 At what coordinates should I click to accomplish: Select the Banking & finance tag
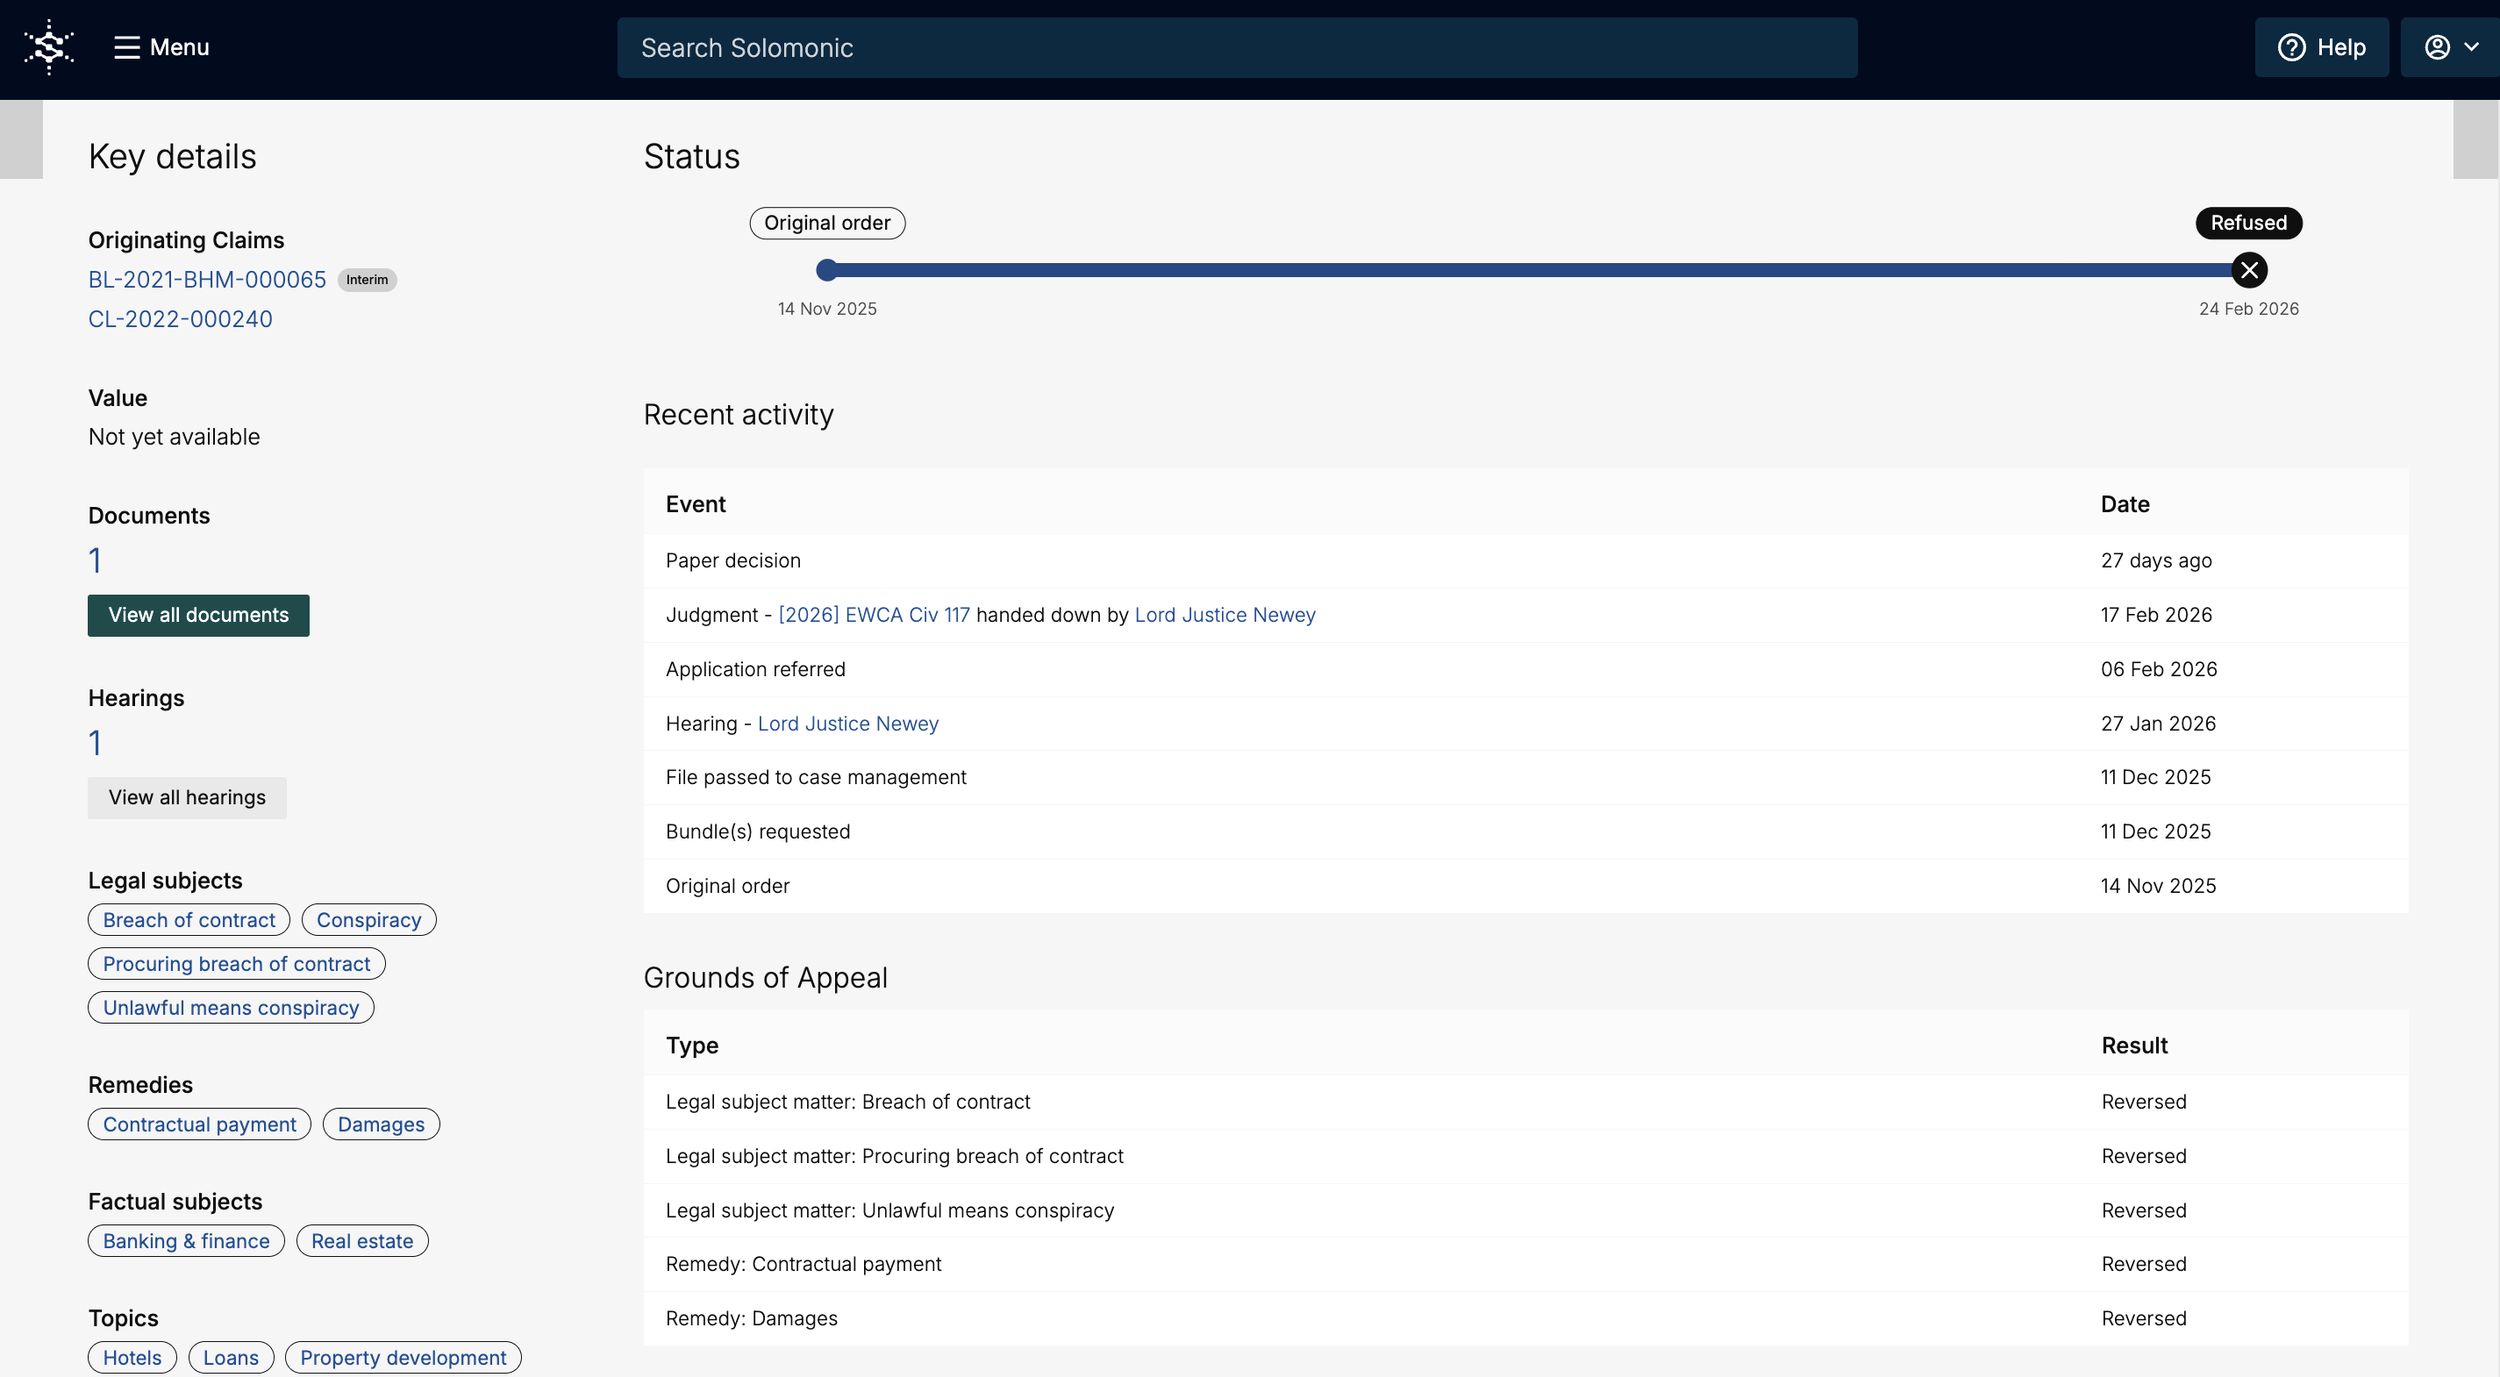tap(186, 1241)
